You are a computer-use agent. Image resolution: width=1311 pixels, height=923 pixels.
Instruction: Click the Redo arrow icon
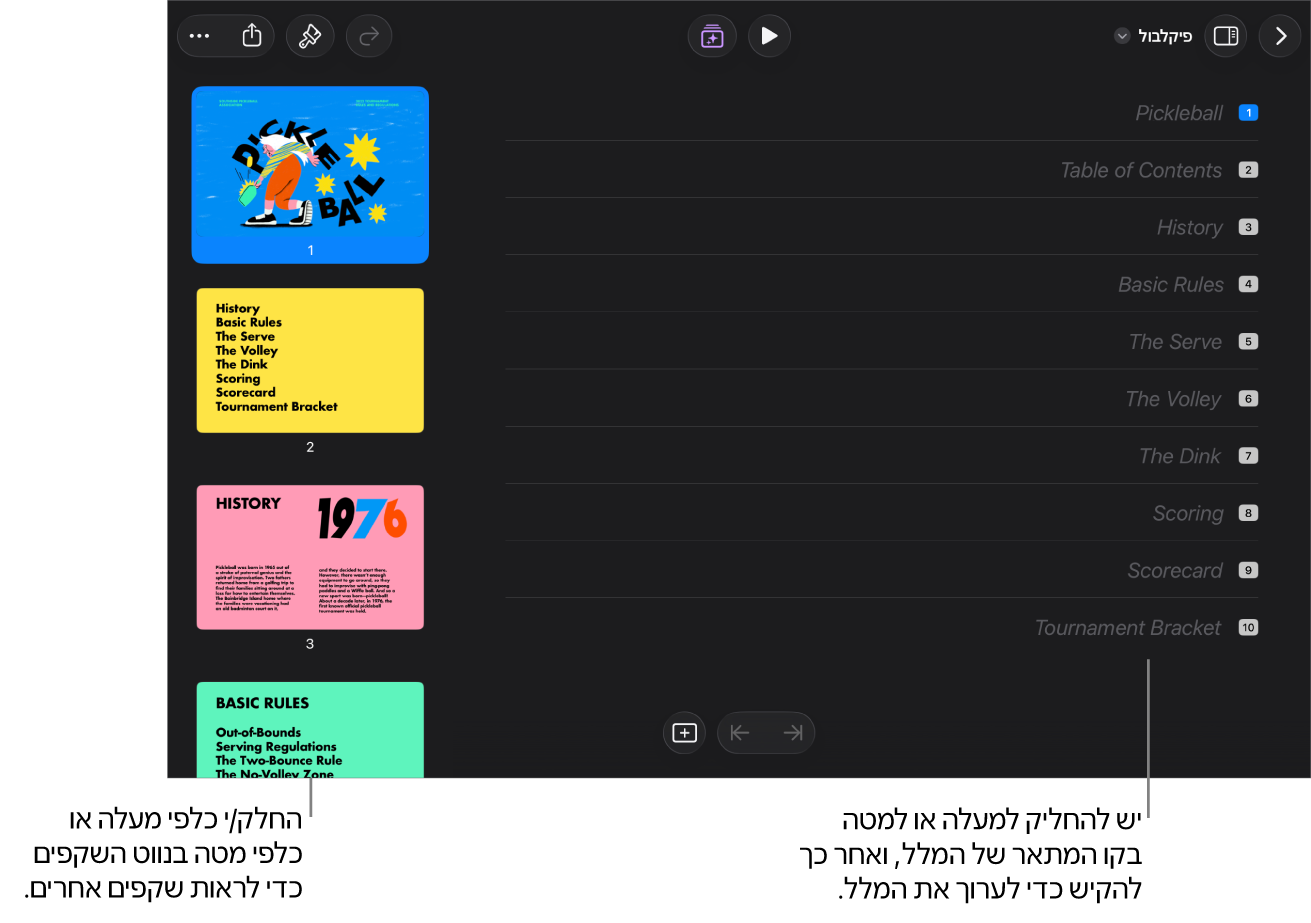(x=369, y=36)
